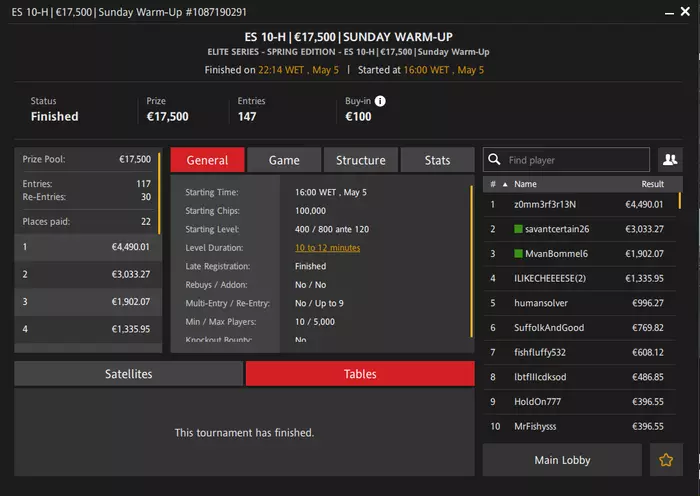Click the Re-Entries value 30
This screenshot has height=496, width=700.
coord(146,197)
